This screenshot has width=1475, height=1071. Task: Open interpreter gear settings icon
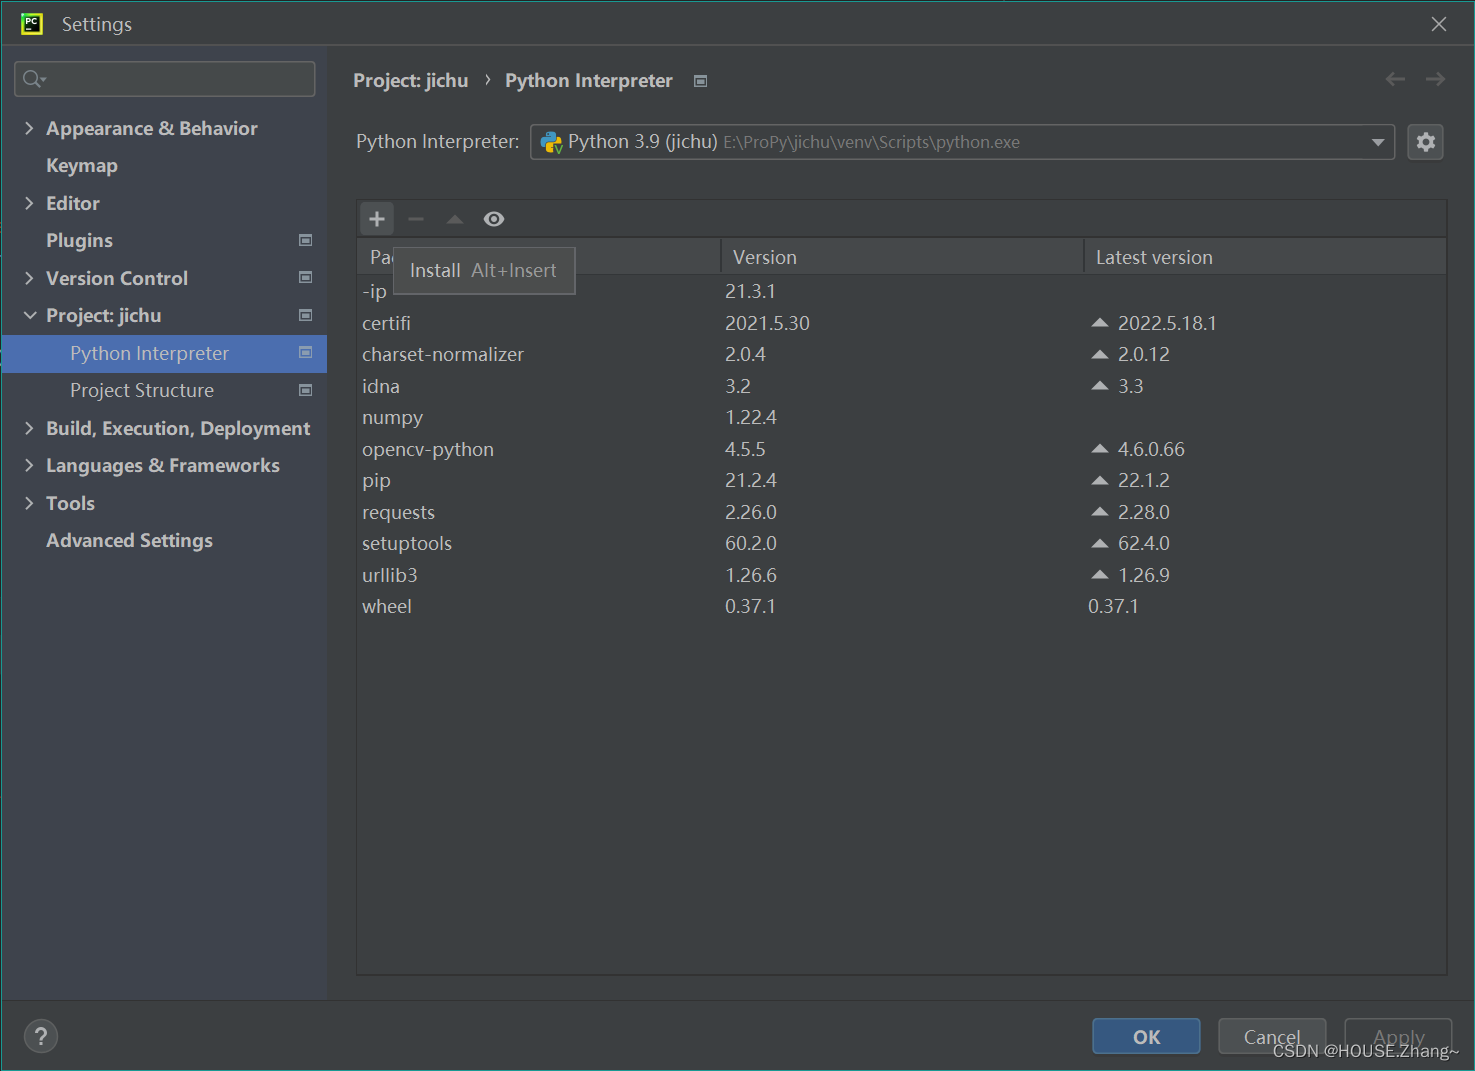point(1425,142)
